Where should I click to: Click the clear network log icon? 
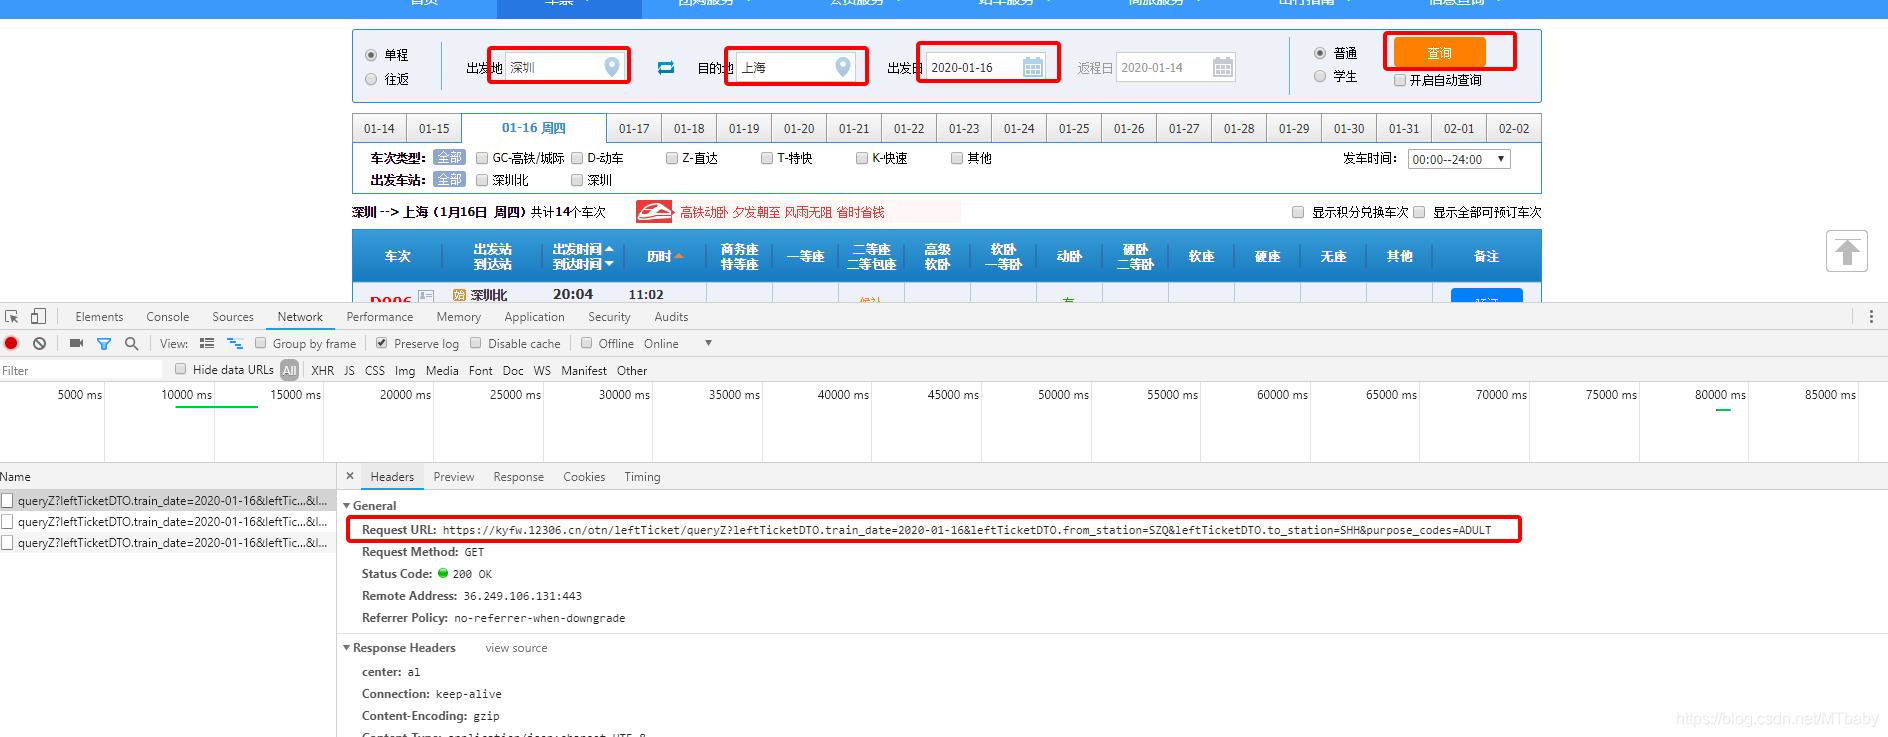point(39,343)
